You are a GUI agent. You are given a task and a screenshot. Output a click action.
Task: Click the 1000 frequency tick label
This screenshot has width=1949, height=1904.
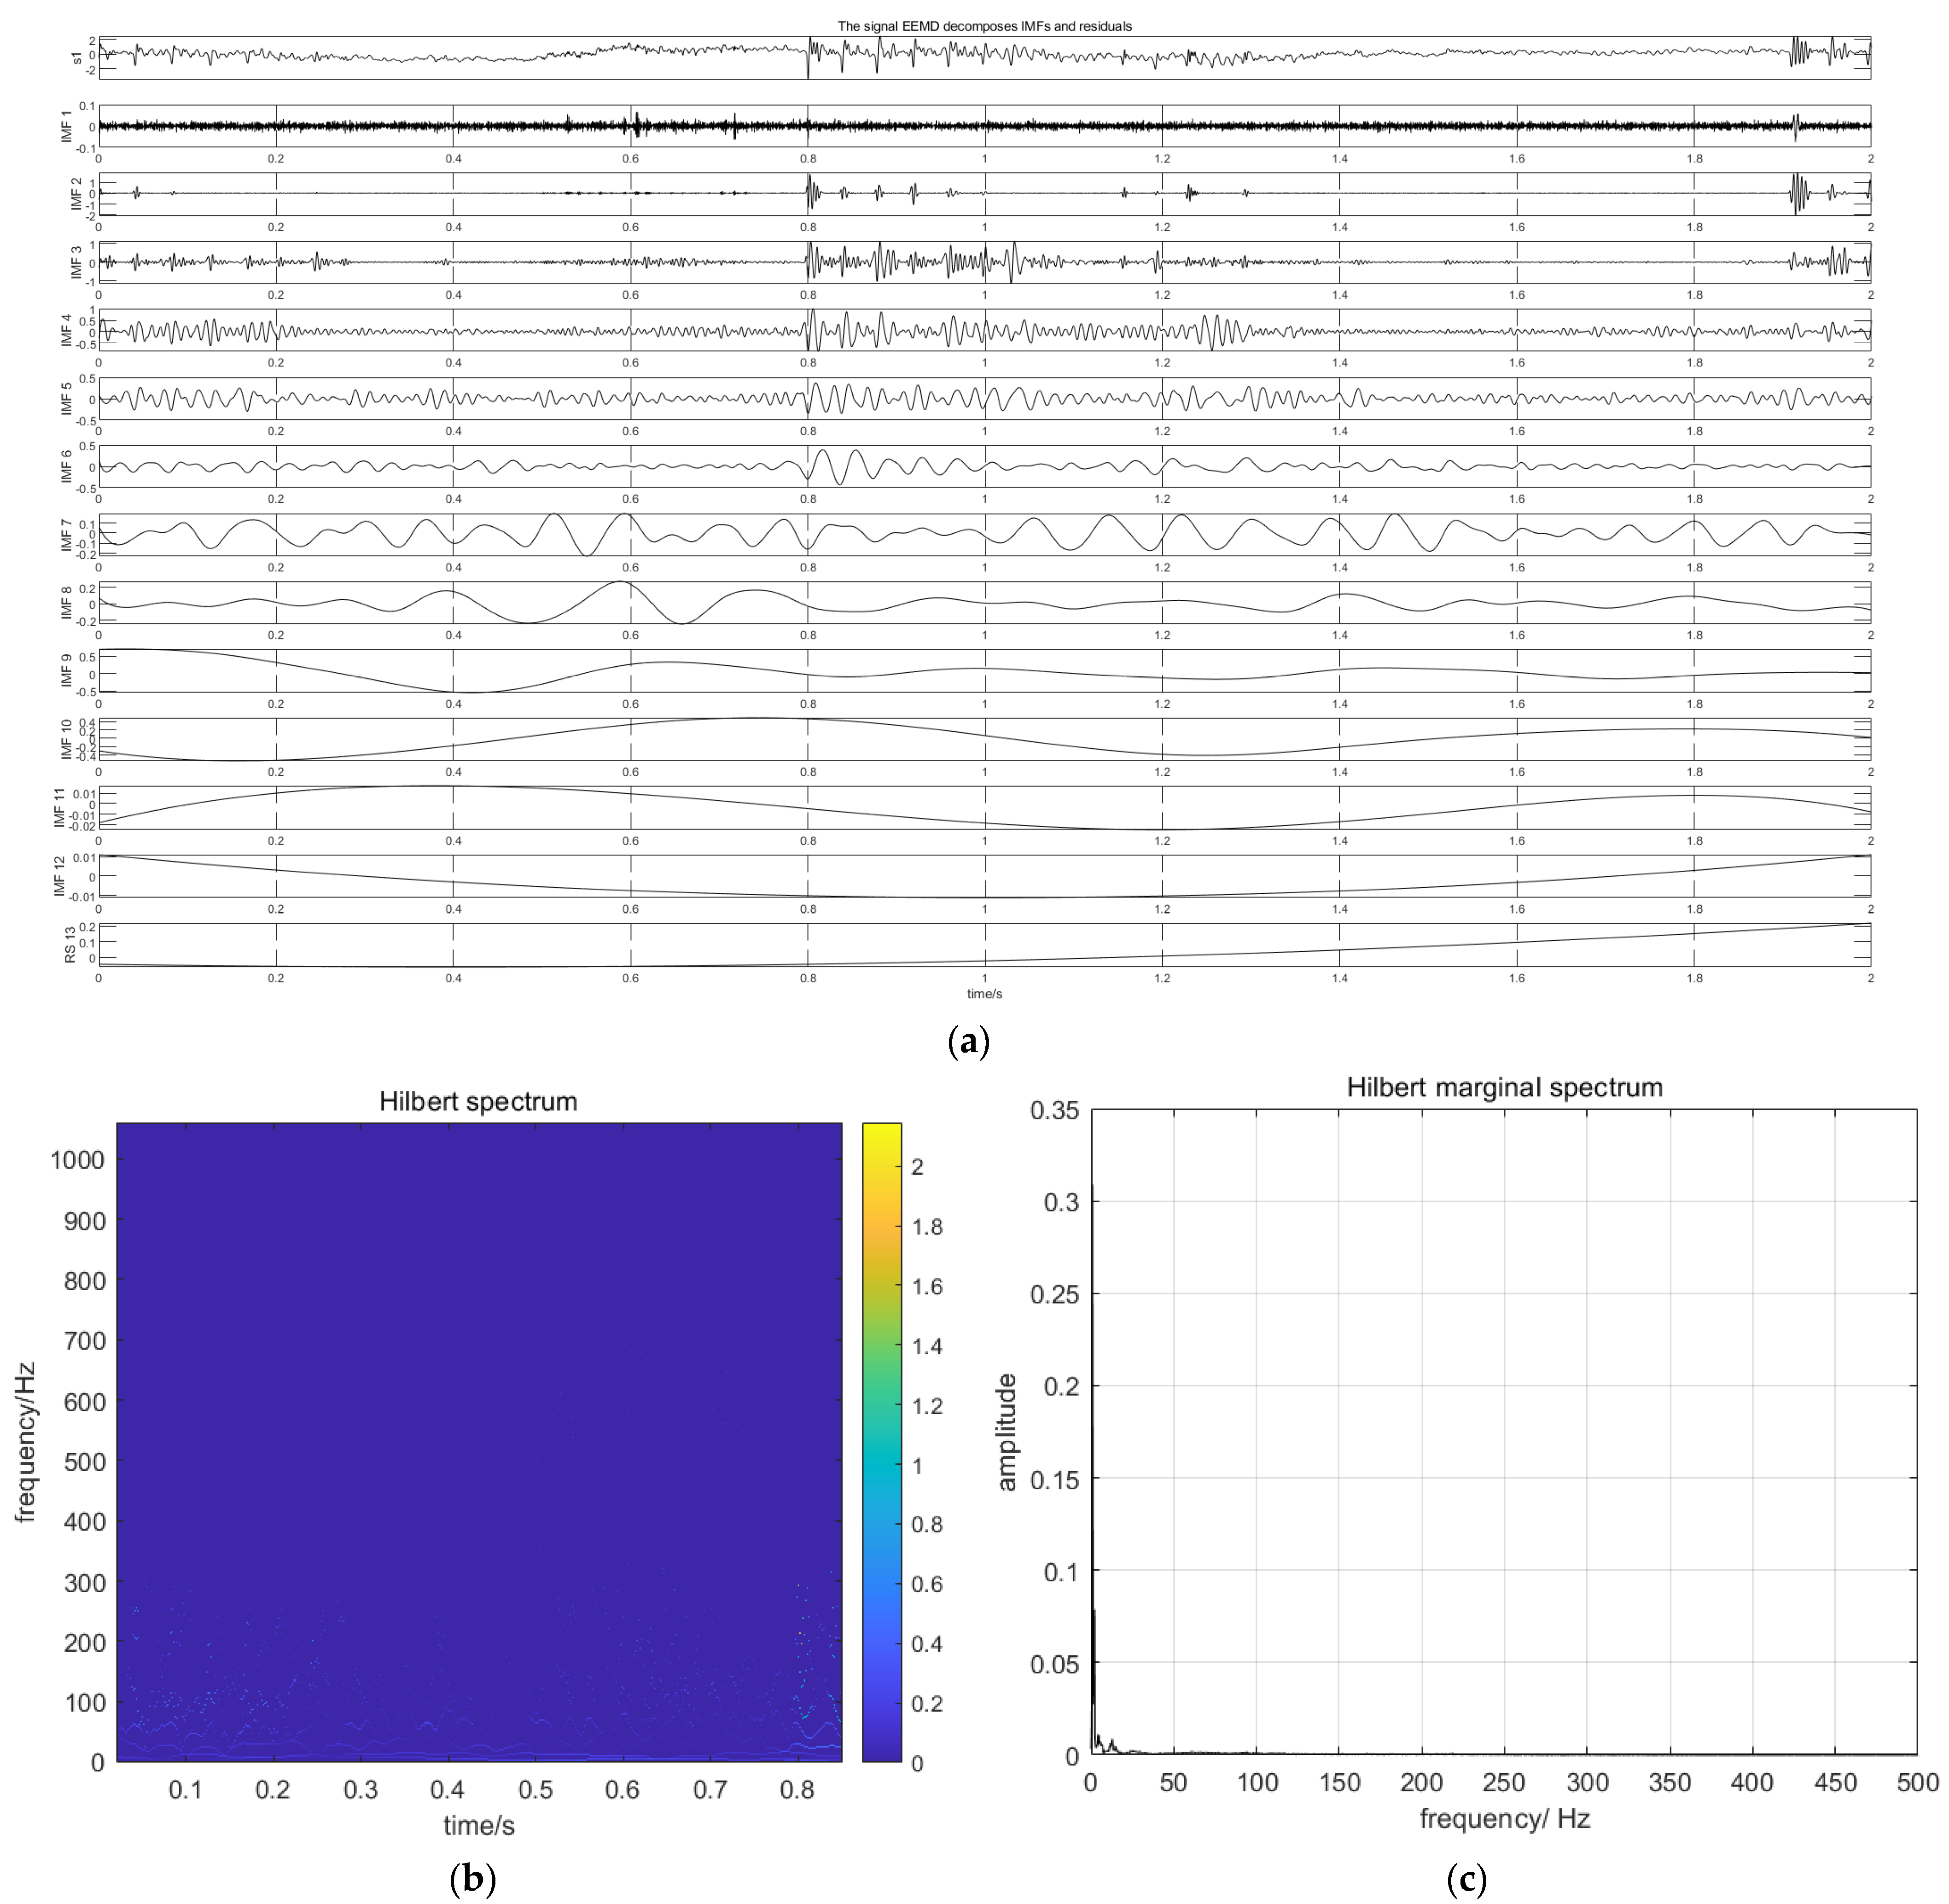click(78, 1160)
